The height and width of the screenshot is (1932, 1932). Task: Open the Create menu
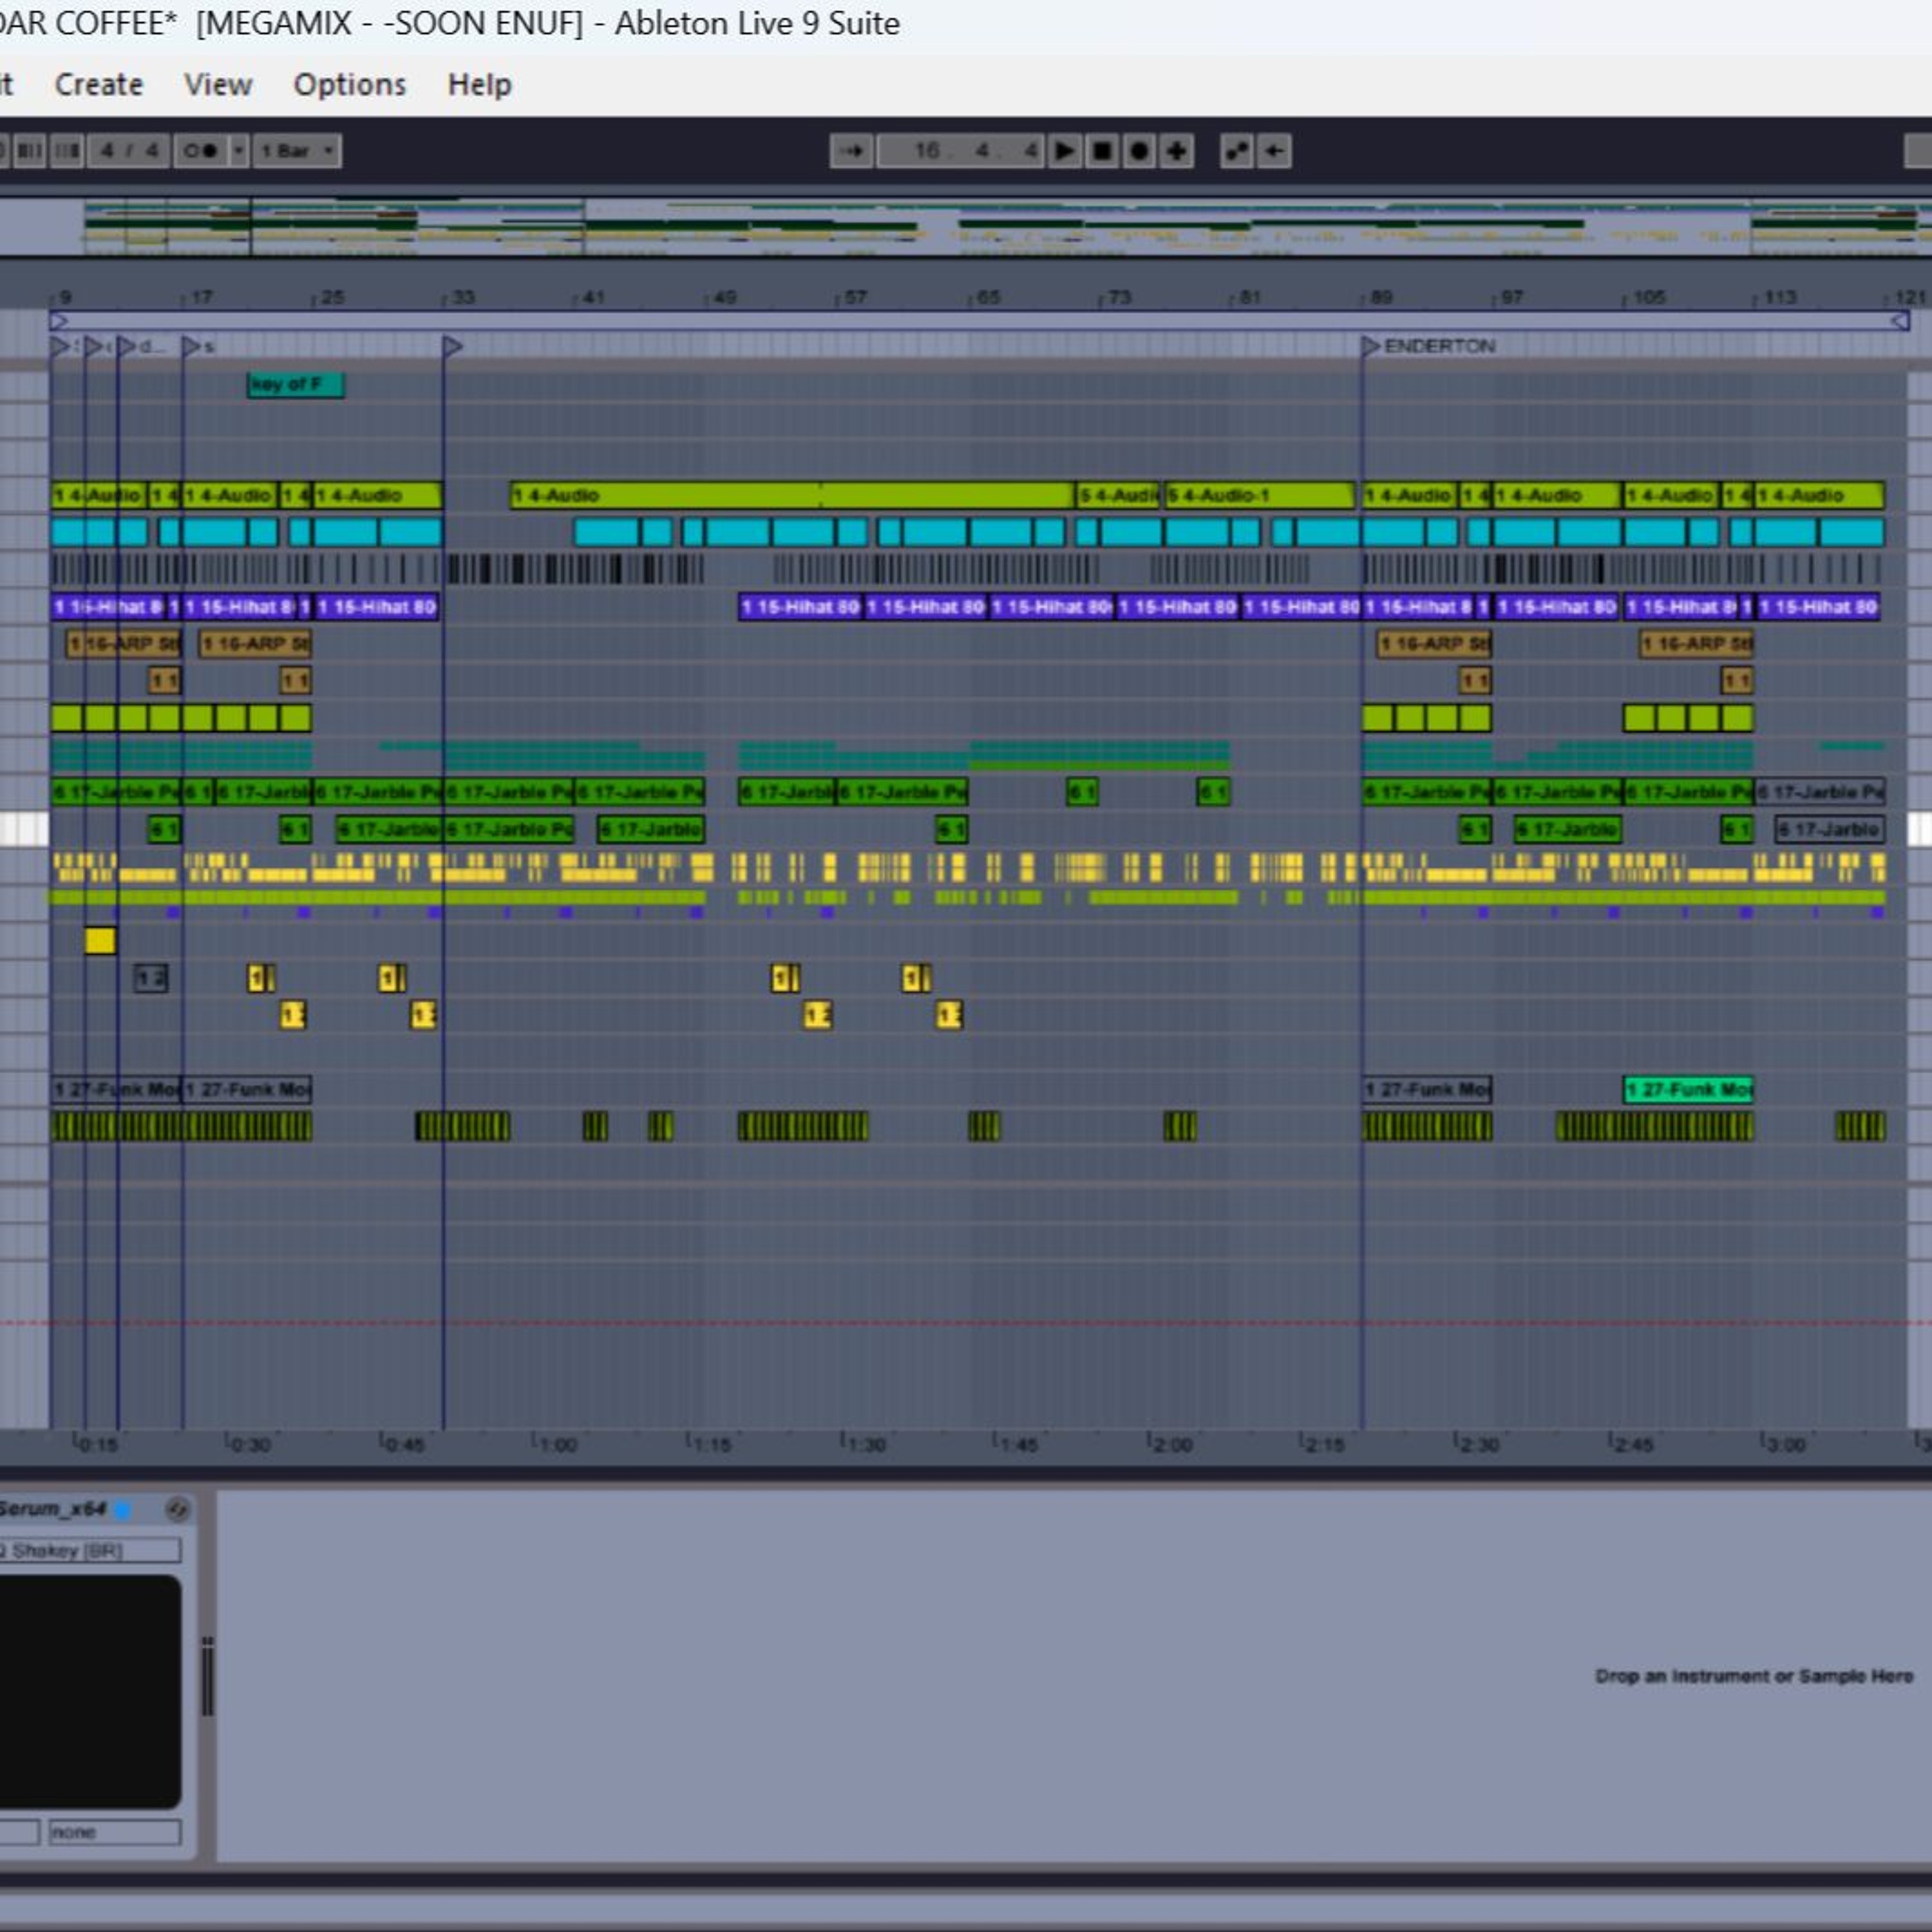99,84
